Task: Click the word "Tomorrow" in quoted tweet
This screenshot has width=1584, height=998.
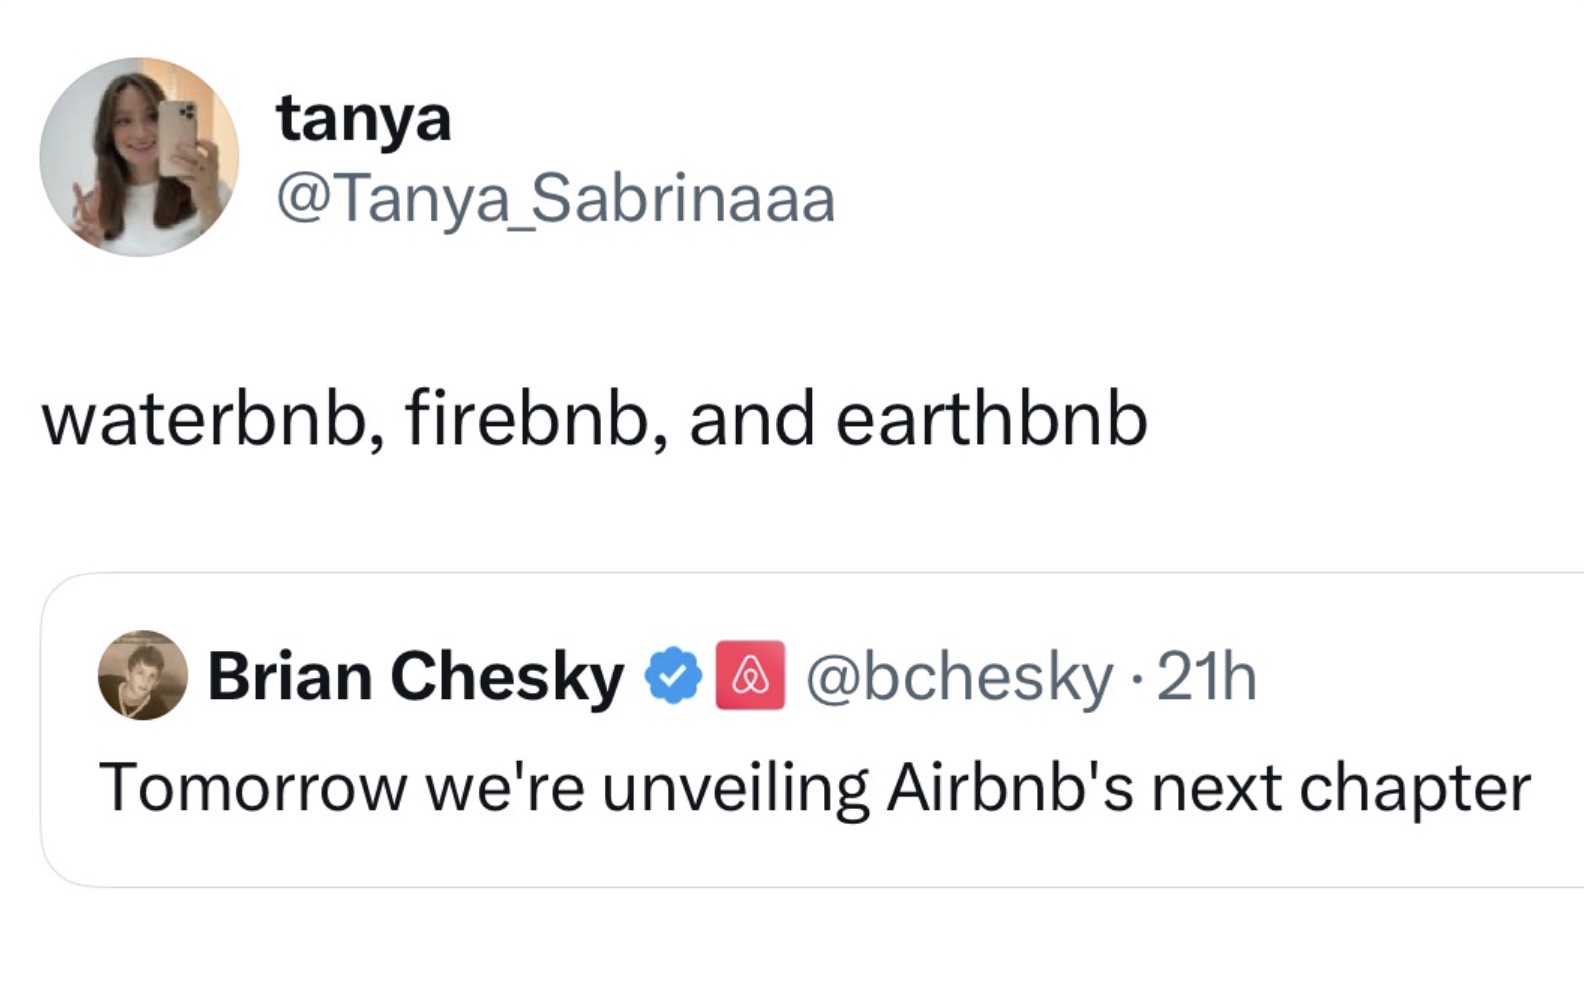Action: point(252,788)
